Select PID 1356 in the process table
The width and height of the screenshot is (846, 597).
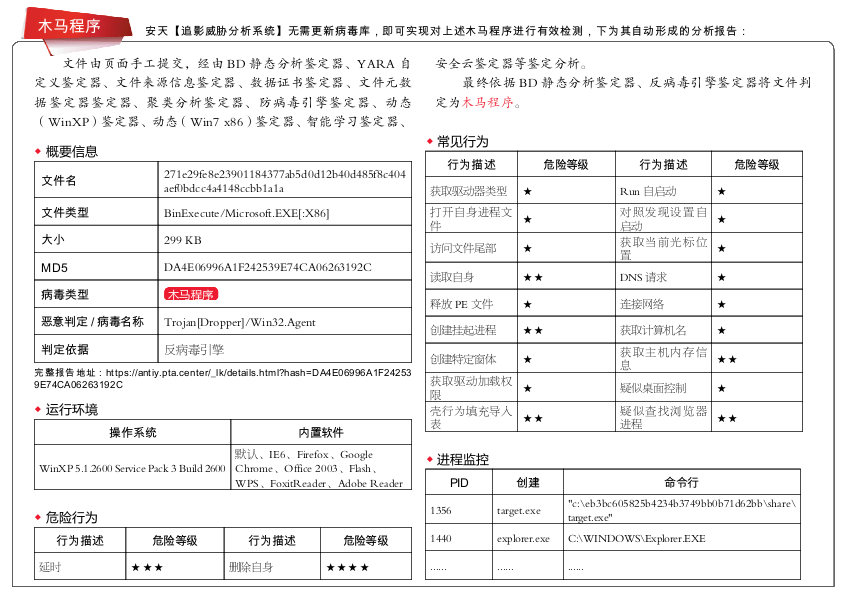point(441,511)
